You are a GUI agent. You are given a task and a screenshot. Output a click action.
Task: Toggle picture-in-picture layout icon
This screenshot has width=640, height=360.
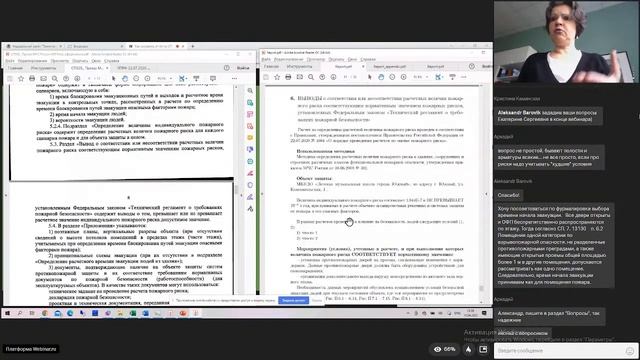(483, 349)
